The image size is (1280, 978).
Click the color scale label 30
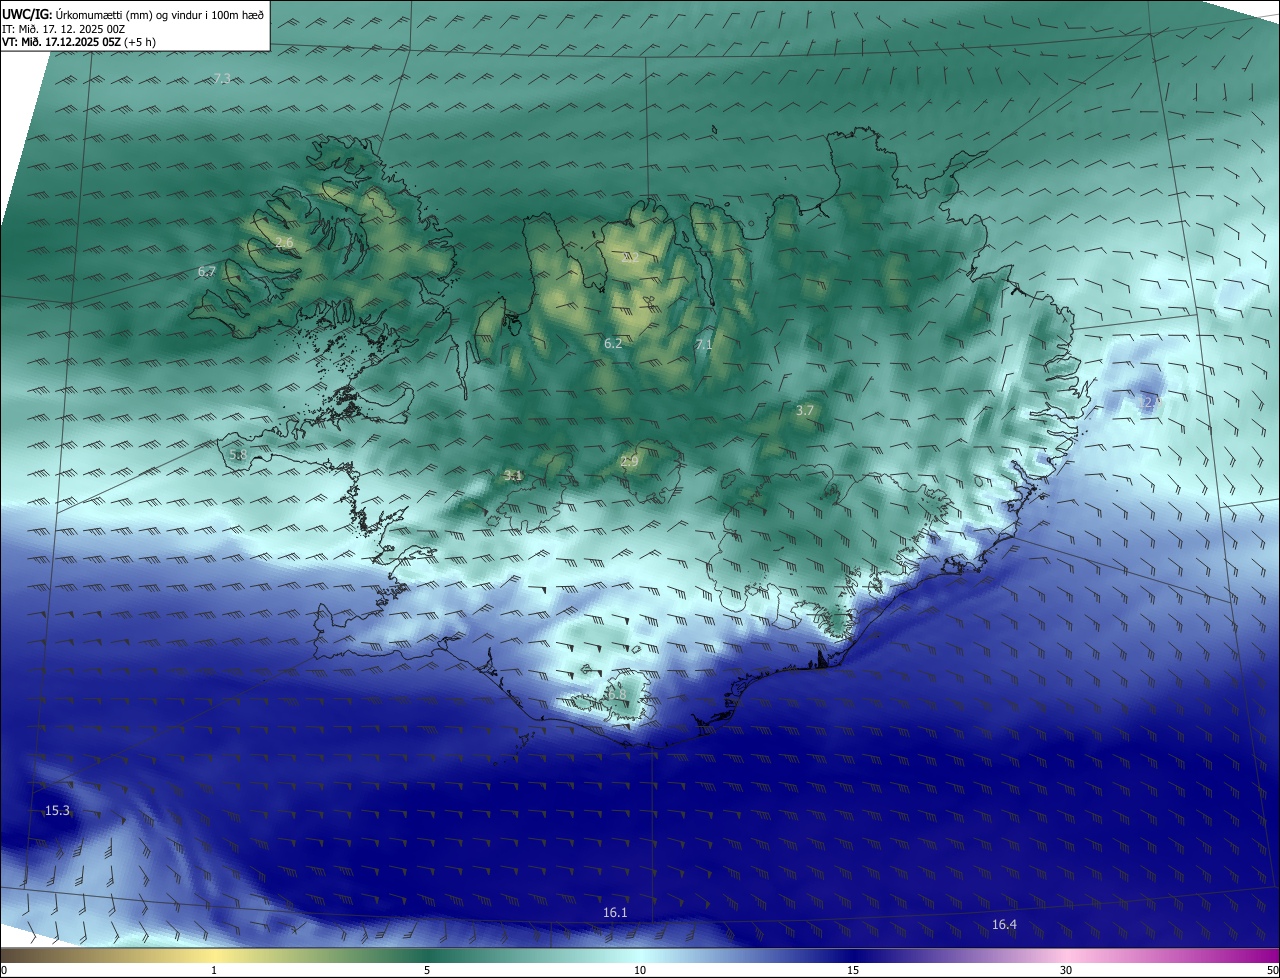point(1066,970)
